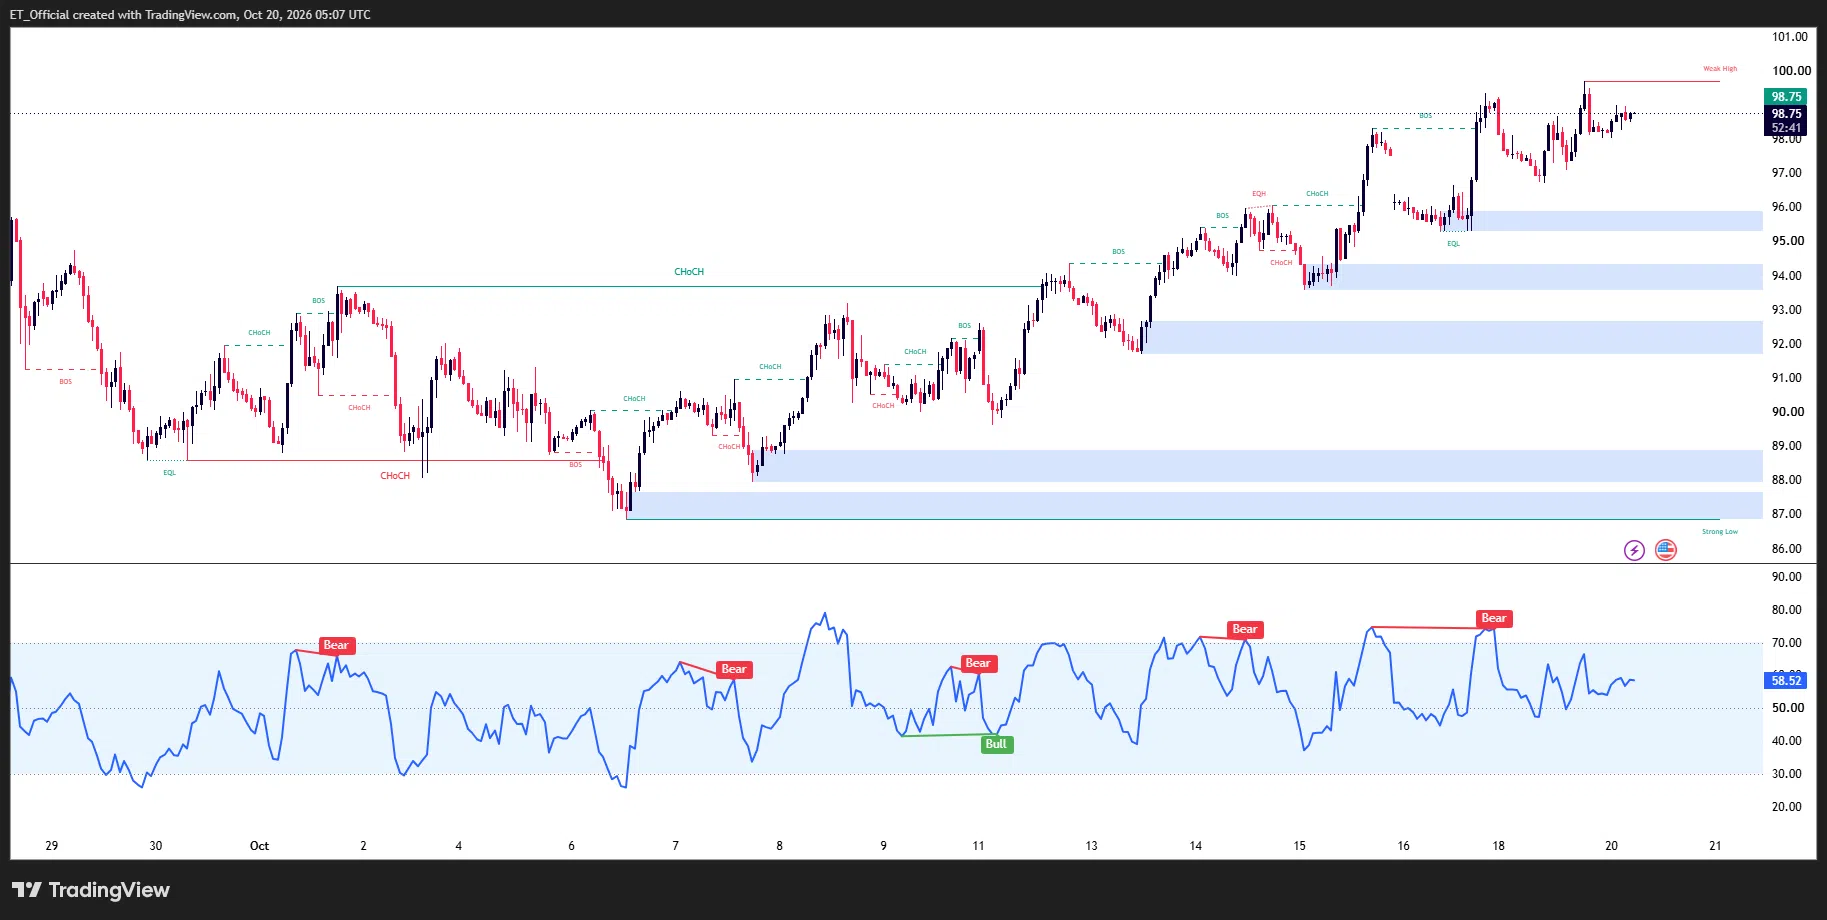Click the Bear label above date 7
Screen dimensions: 1827x920
[x=734, y=669]
